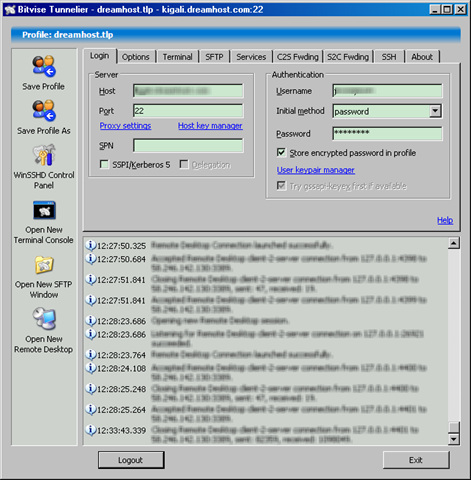471x480 pixels.
Task: Click the Exit button
Action: pyautogui.click(x=416, y=460)
